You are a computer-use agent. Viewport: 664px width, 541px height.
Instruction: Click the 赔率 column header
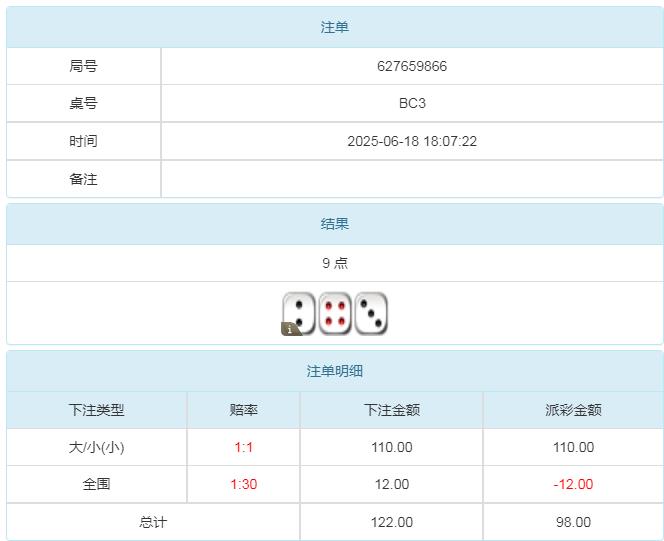click(243, 410)
